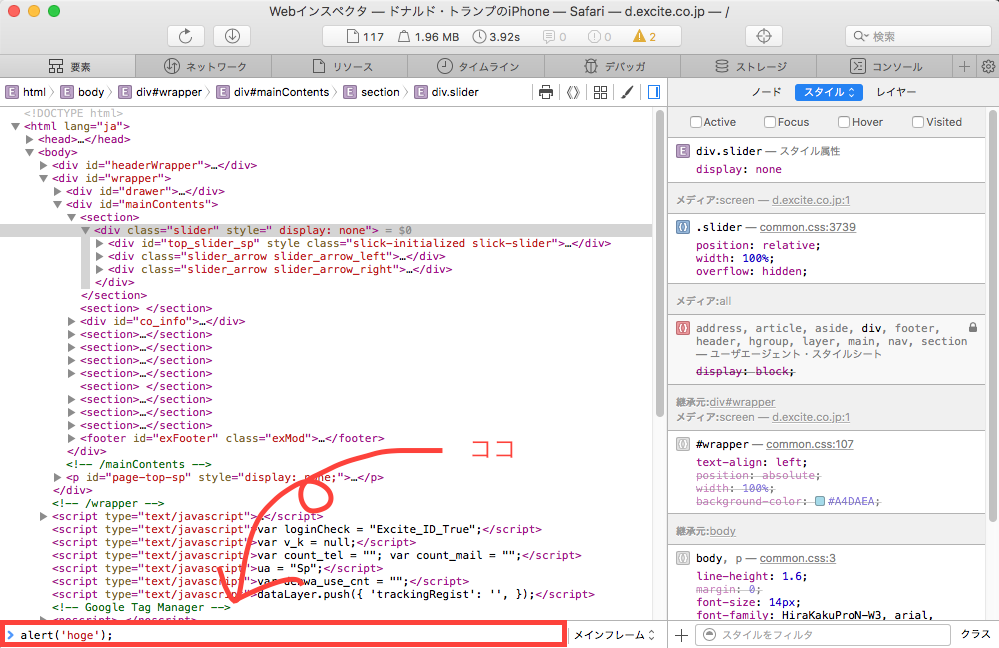Enable the Hover pseudo-class checkbox
The width and height of the screenshot is (999, 648).
tap(844, 122)
